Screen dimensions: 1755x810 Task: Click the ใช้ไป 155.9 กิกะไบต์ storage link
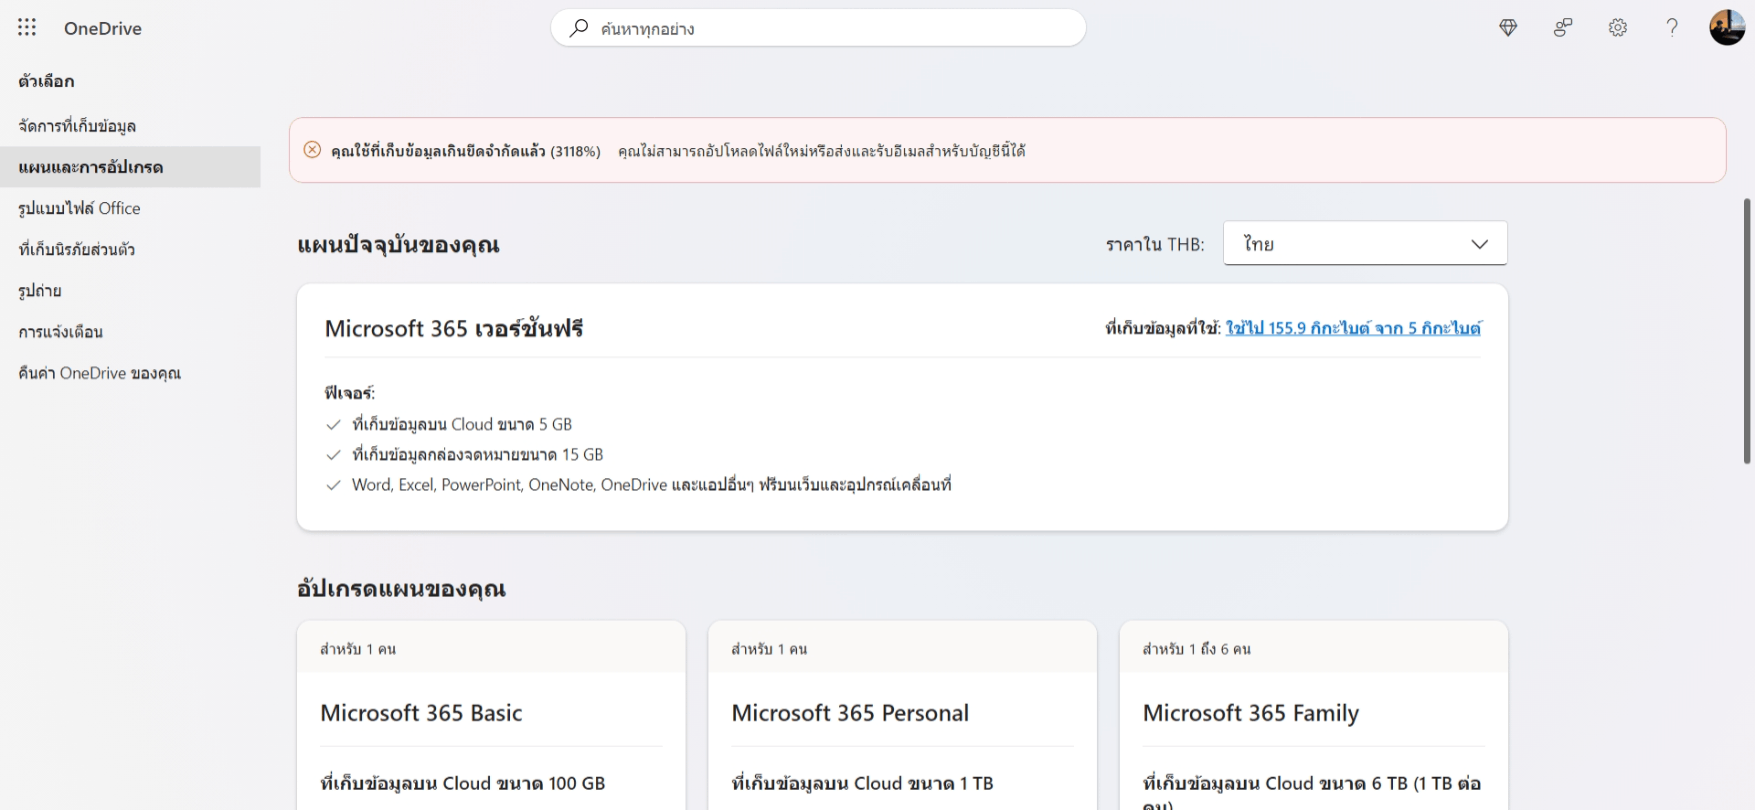[1353, 328]
